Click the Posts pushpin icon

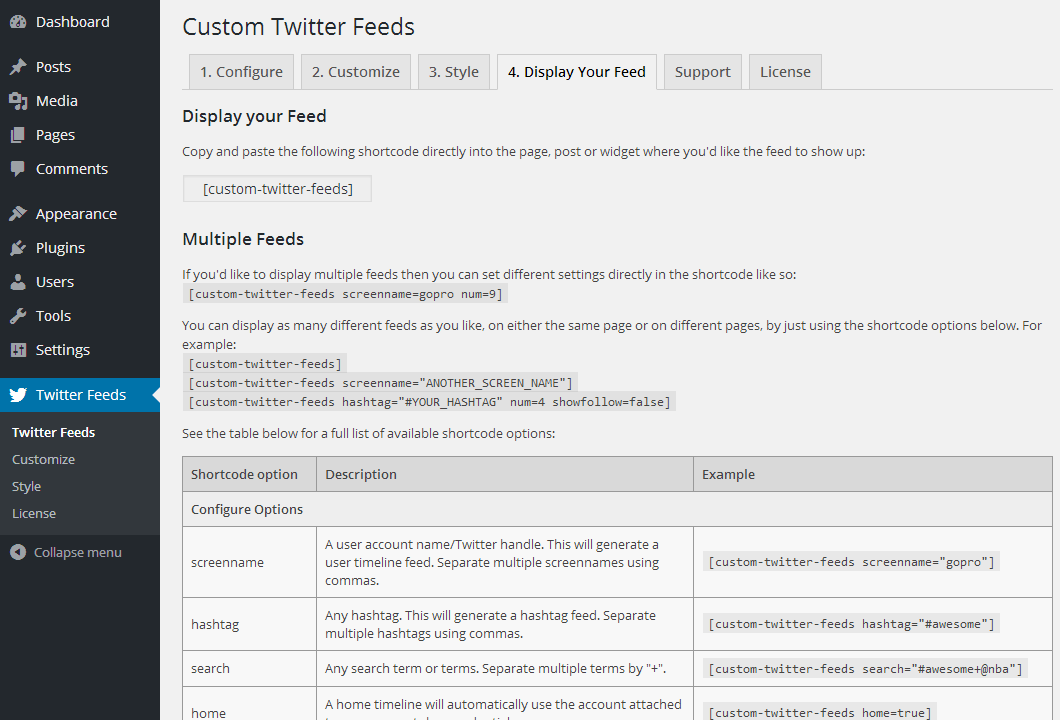tap(18, 67)
